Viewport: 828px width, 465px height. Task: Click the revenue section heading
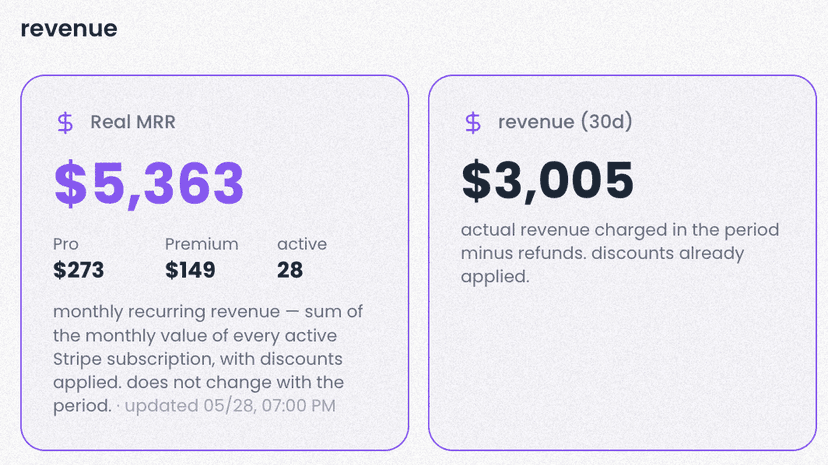69,29
